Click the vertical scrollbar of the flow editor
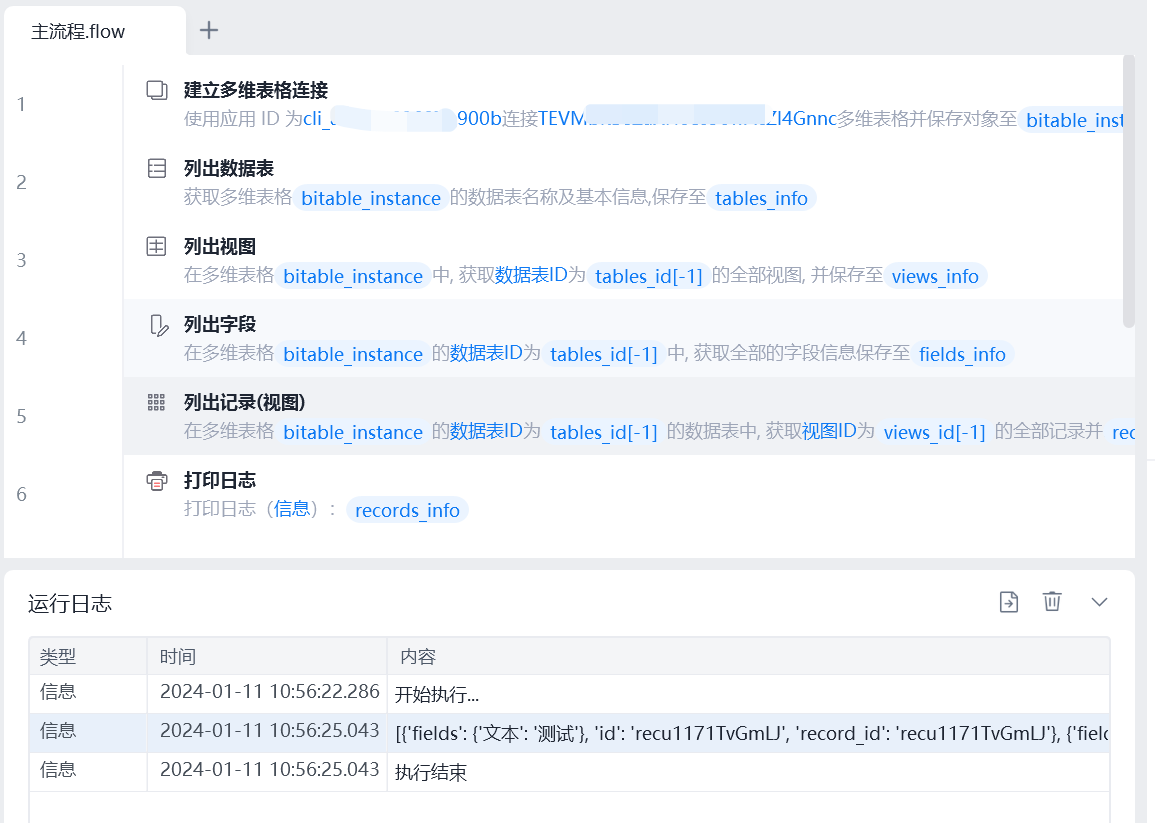Screen dimensions: 1155x823 click(x=1128, y=192)
